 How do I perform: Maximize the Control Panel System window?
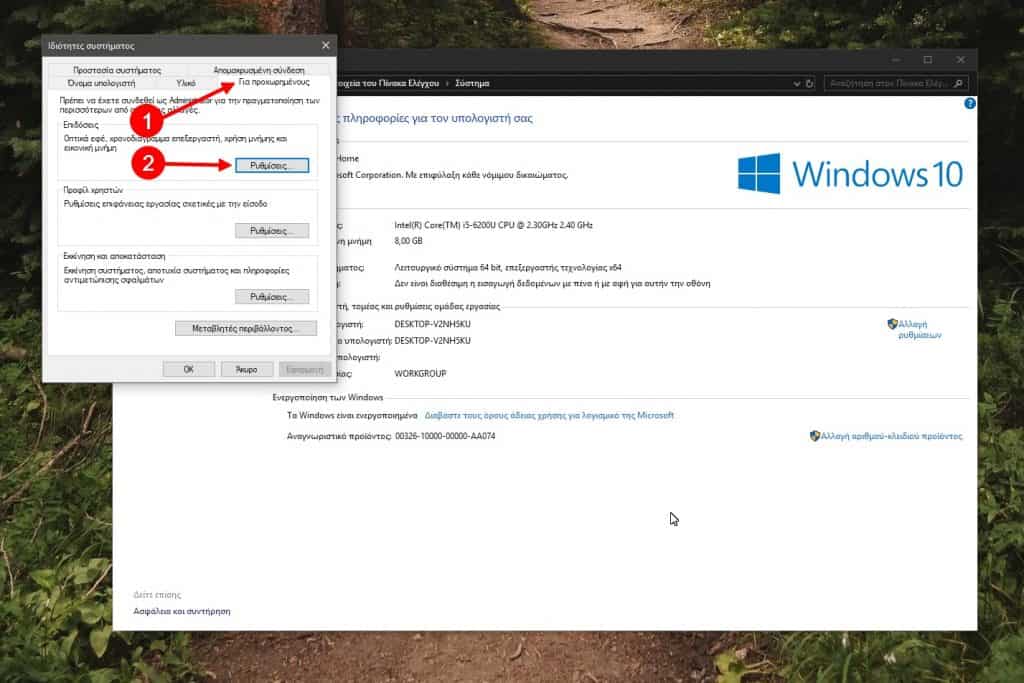(927, 60)
